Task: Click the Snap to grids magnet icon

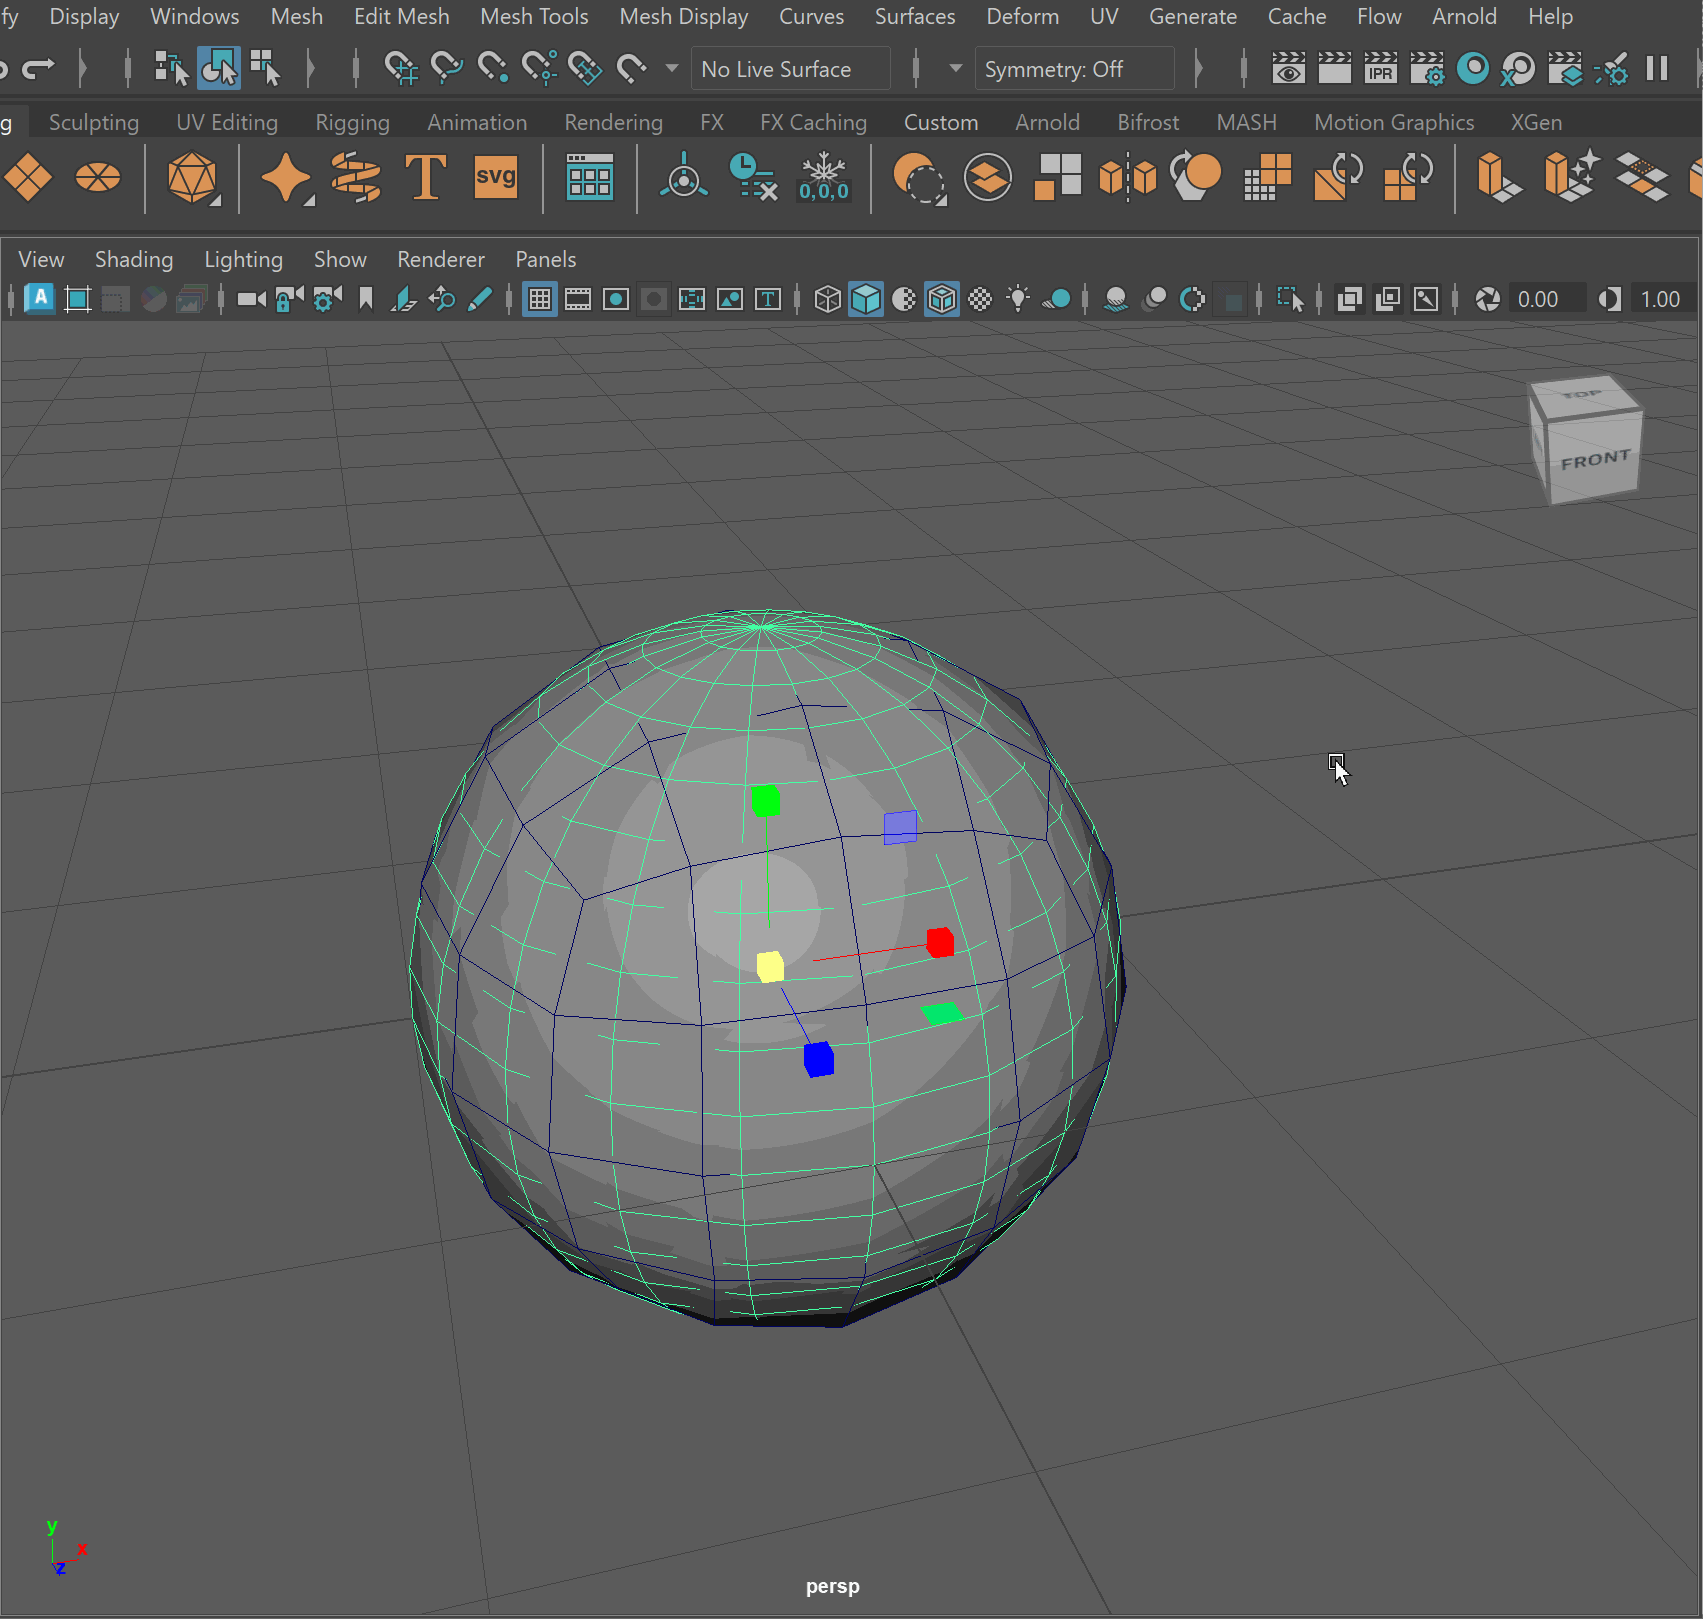Action: [401, 69]
